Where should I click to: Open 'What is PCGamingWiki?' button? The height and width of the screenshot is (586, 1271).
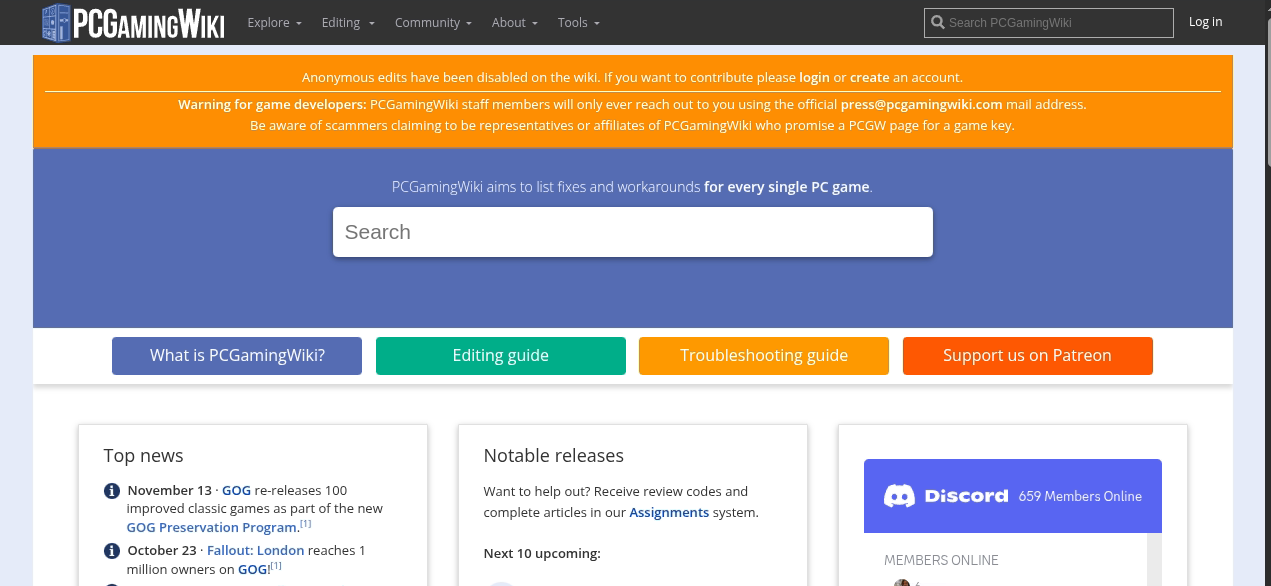coord(237,356)
